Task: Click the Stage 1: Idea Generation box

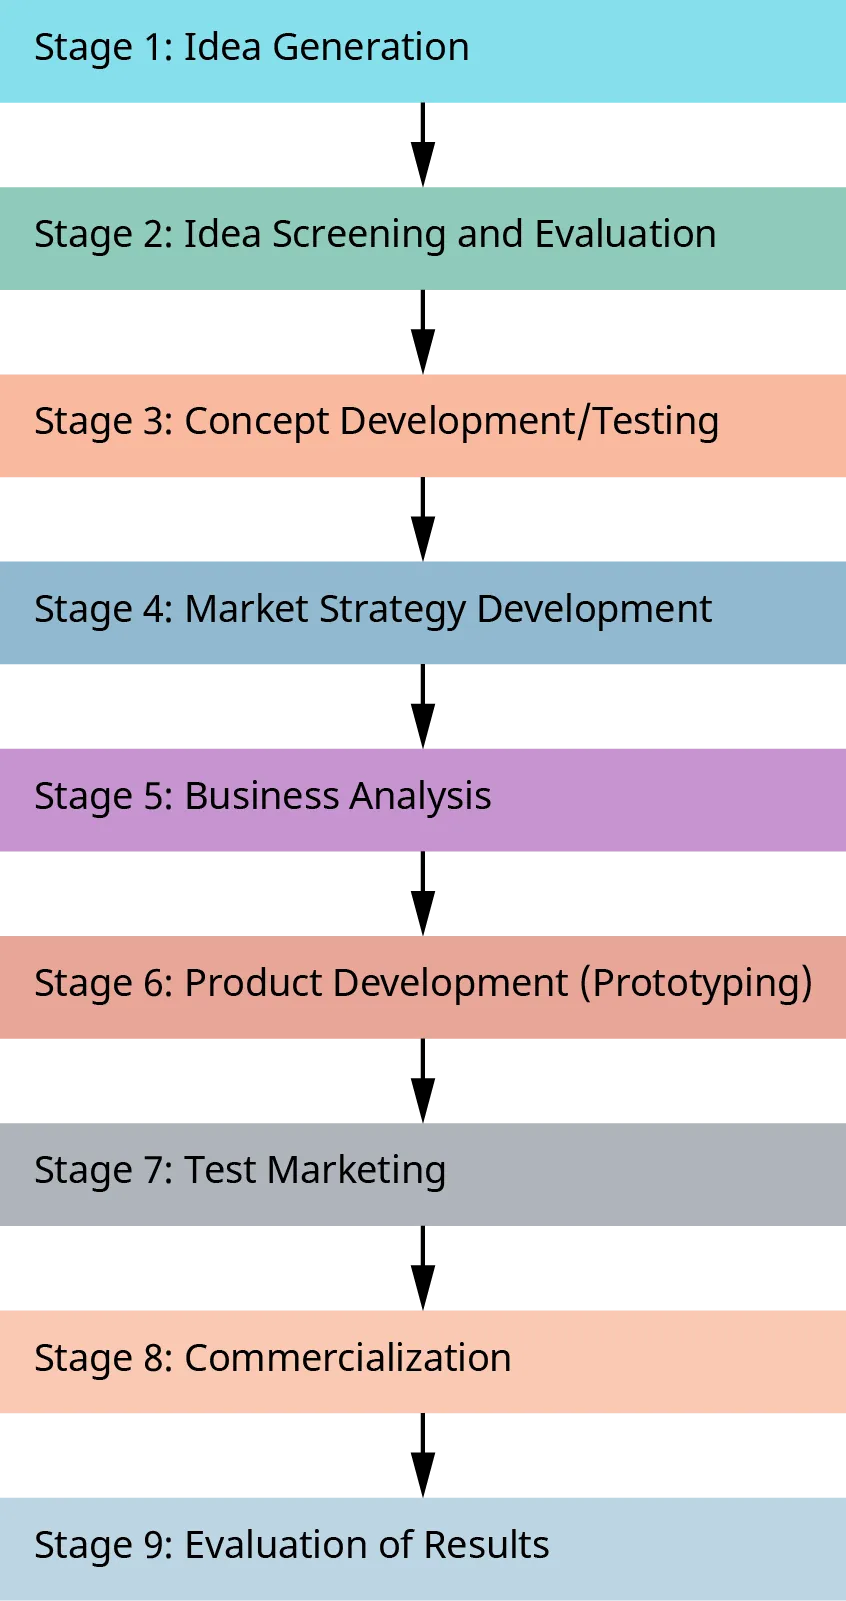Action: pyautogui.click(x=423, y=50)
